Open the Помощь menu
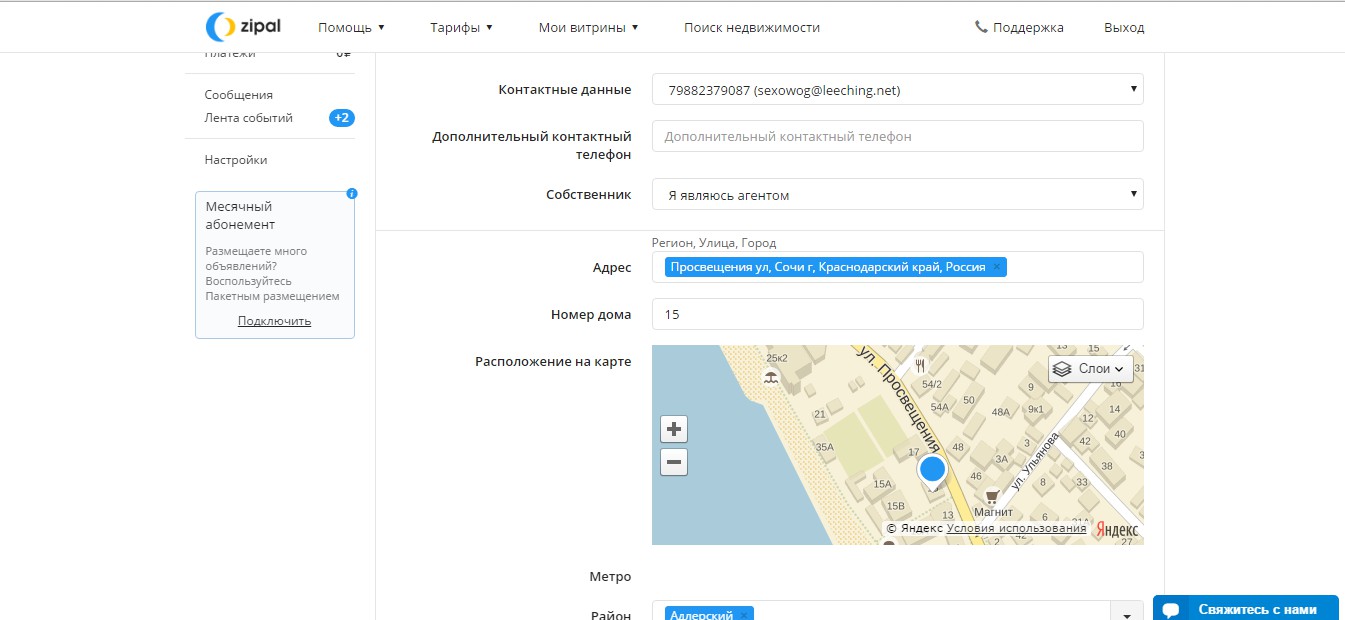This screenshot has height=620, width=1345. point(351,28)
